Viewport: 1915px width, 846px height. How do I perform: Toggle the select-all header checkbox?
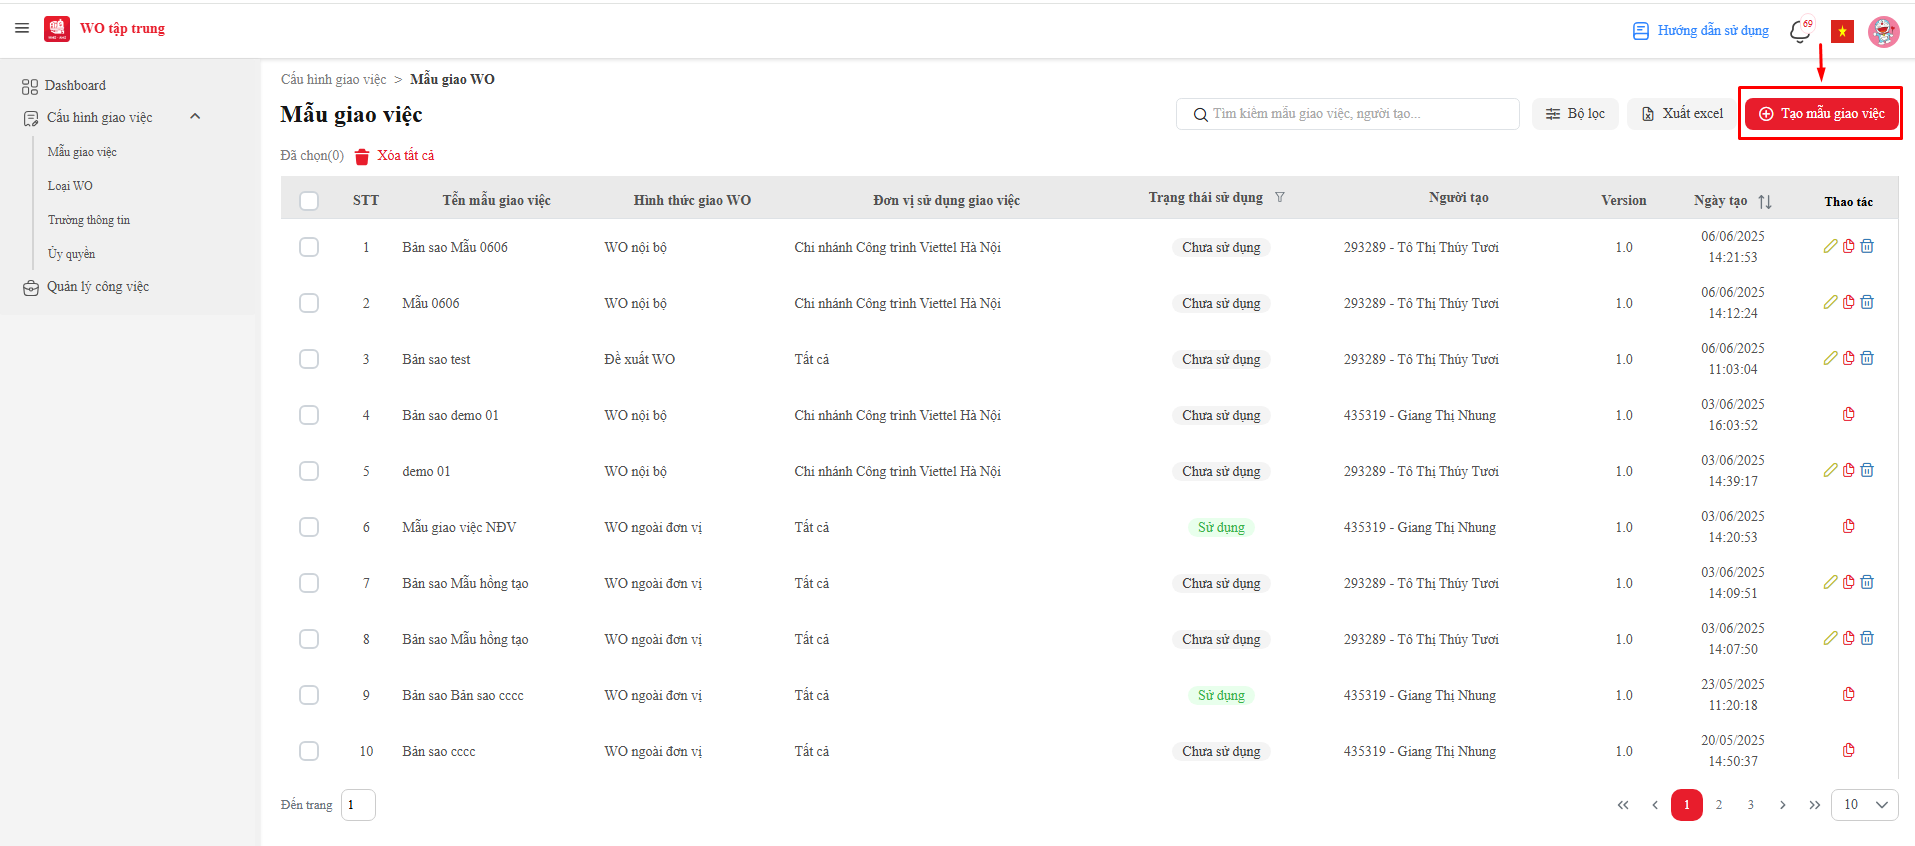coord(309,201)
